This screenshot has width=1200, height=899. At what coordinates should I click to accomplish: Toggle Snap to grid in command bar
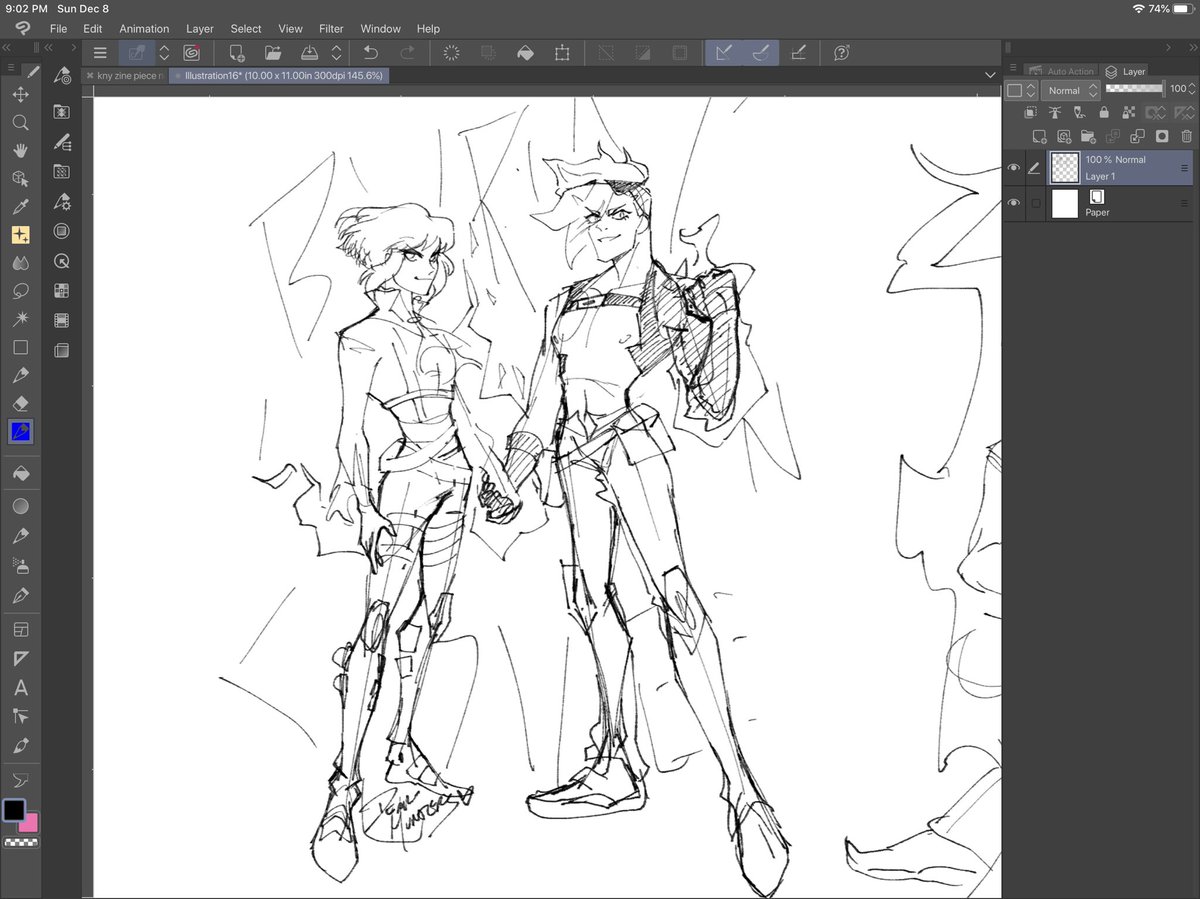(798, 53)
